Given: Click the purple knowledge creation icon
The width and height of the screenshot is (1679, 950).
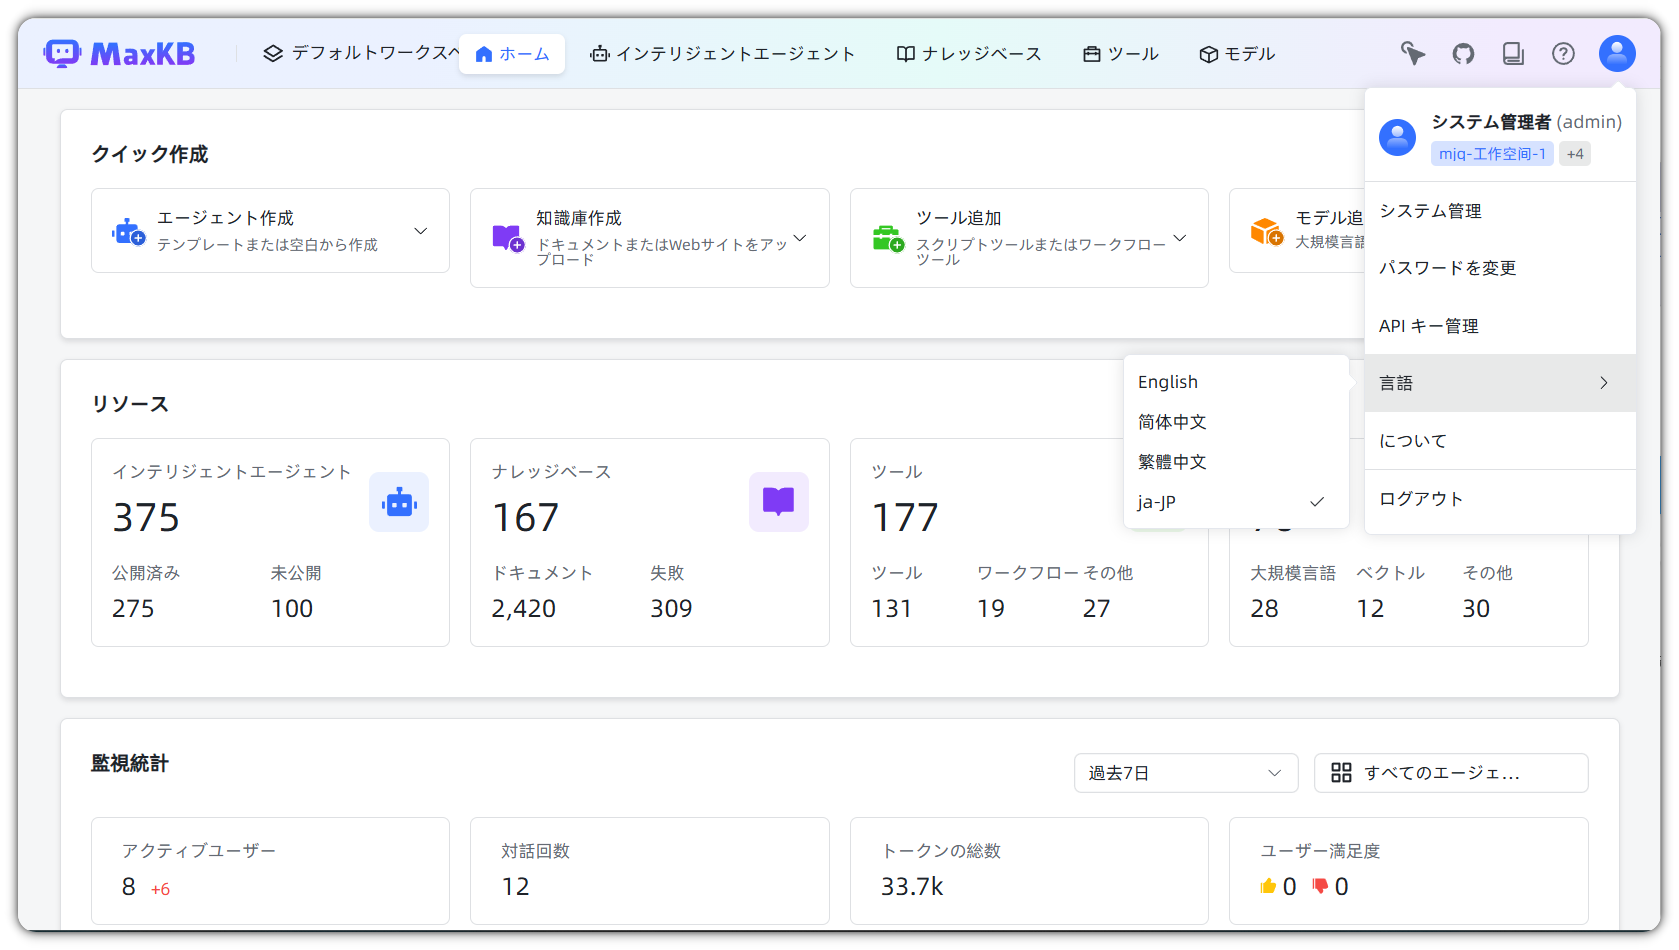Looking at the screenshot, I should click(508, 238).
